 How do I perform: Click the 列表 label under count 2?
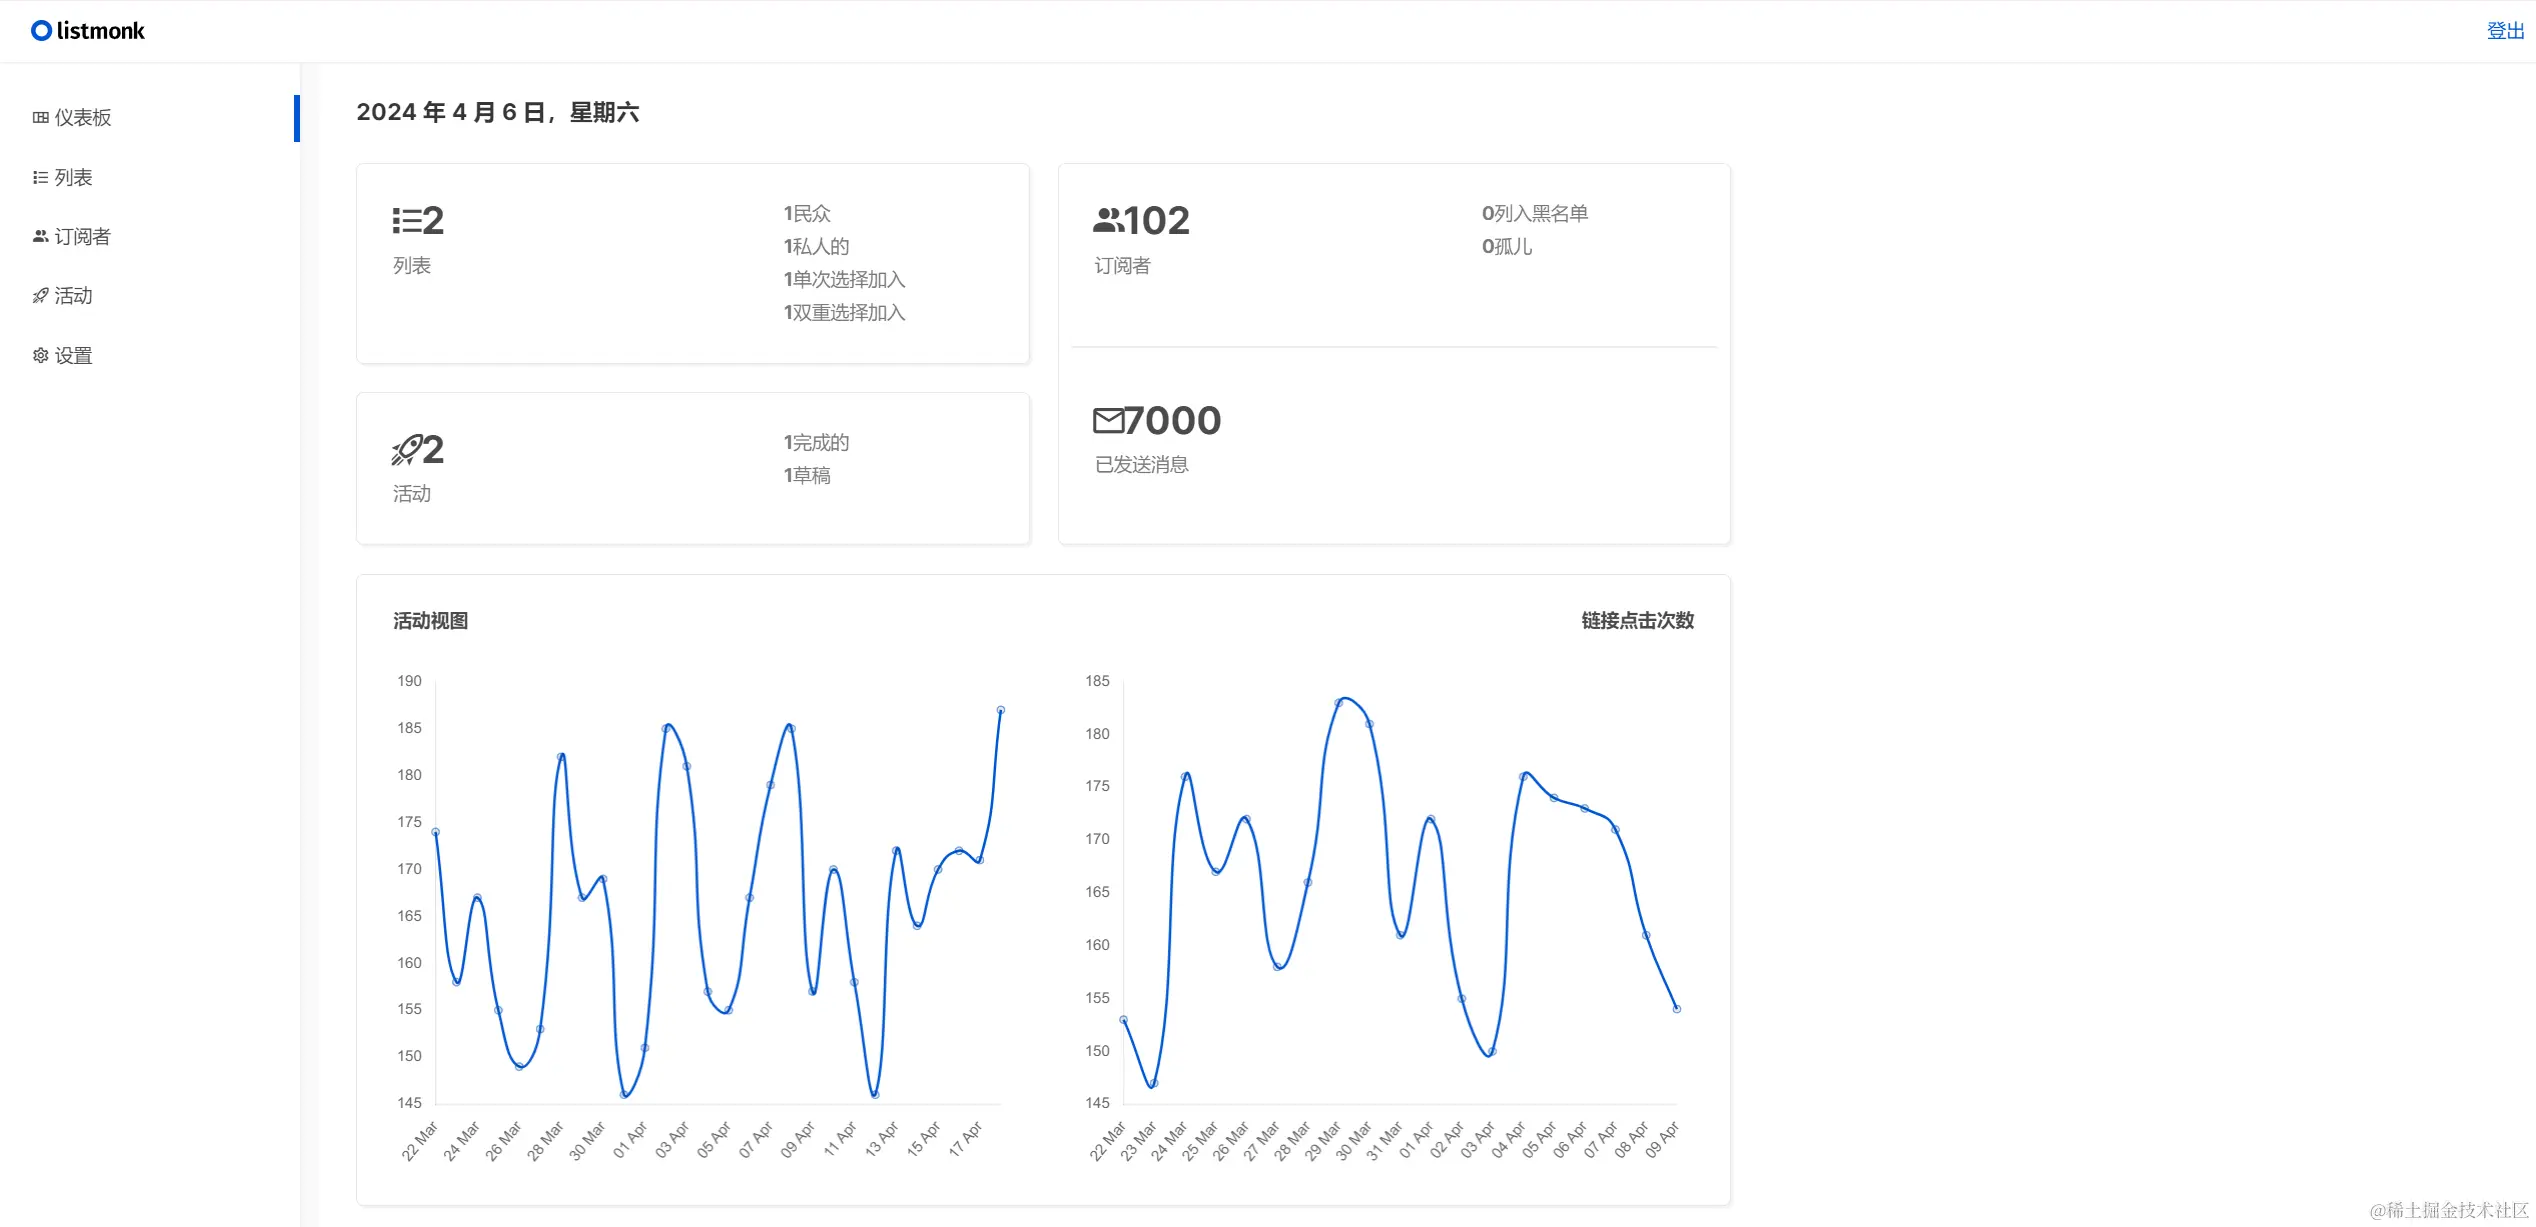412,266
